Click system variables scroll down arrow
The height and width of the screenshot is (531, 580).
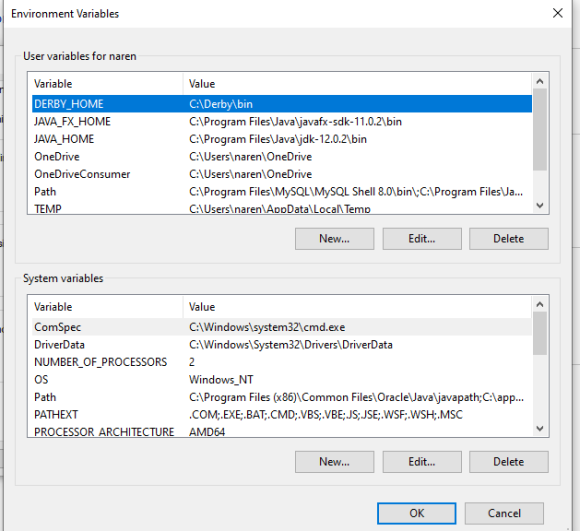pyautogui.click(x=540, y=429)
